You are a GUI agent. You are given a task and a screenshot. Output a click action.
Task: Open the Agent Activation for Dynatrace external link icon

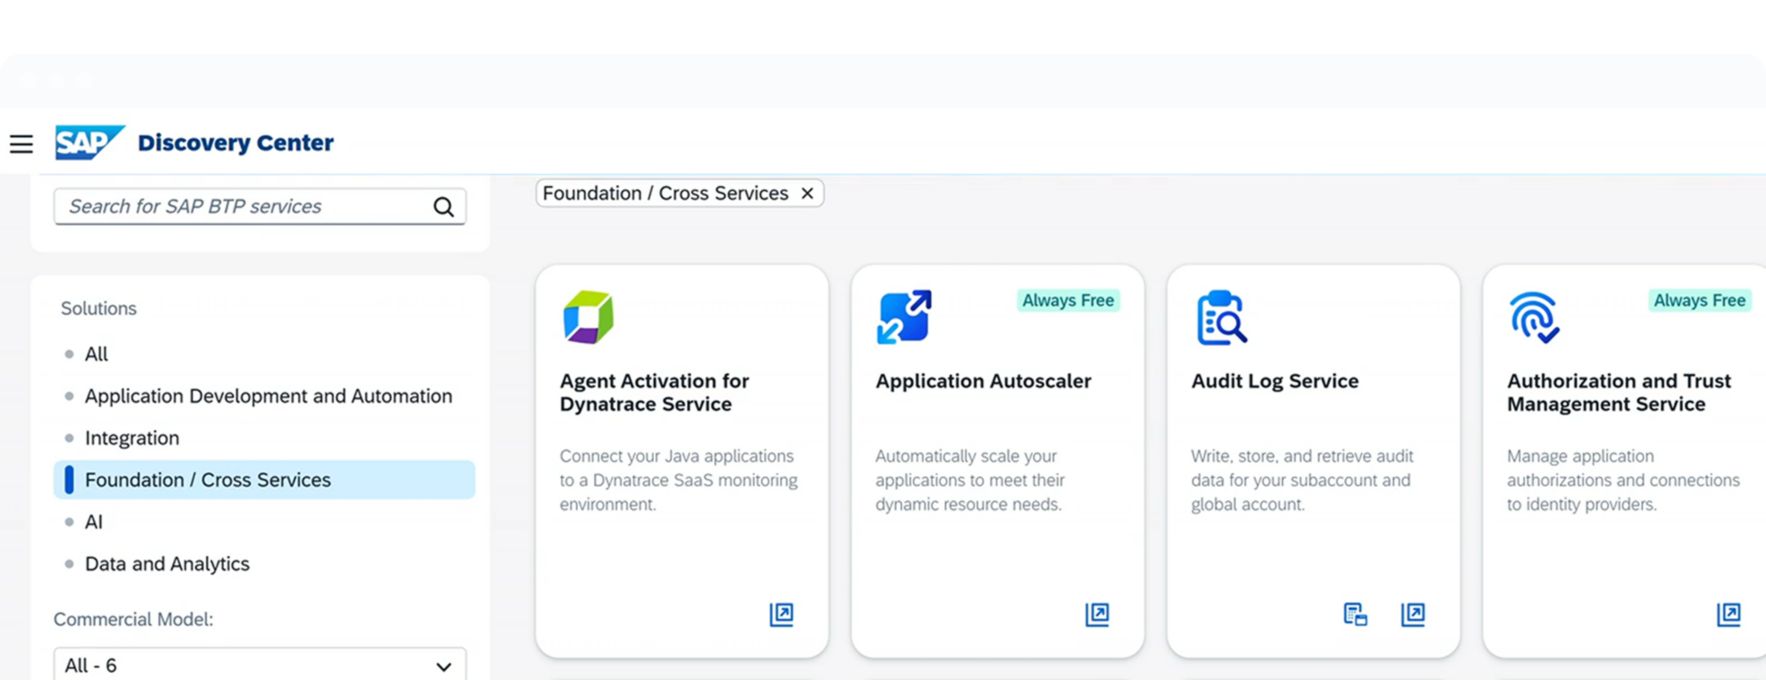[x=781, y=614]
